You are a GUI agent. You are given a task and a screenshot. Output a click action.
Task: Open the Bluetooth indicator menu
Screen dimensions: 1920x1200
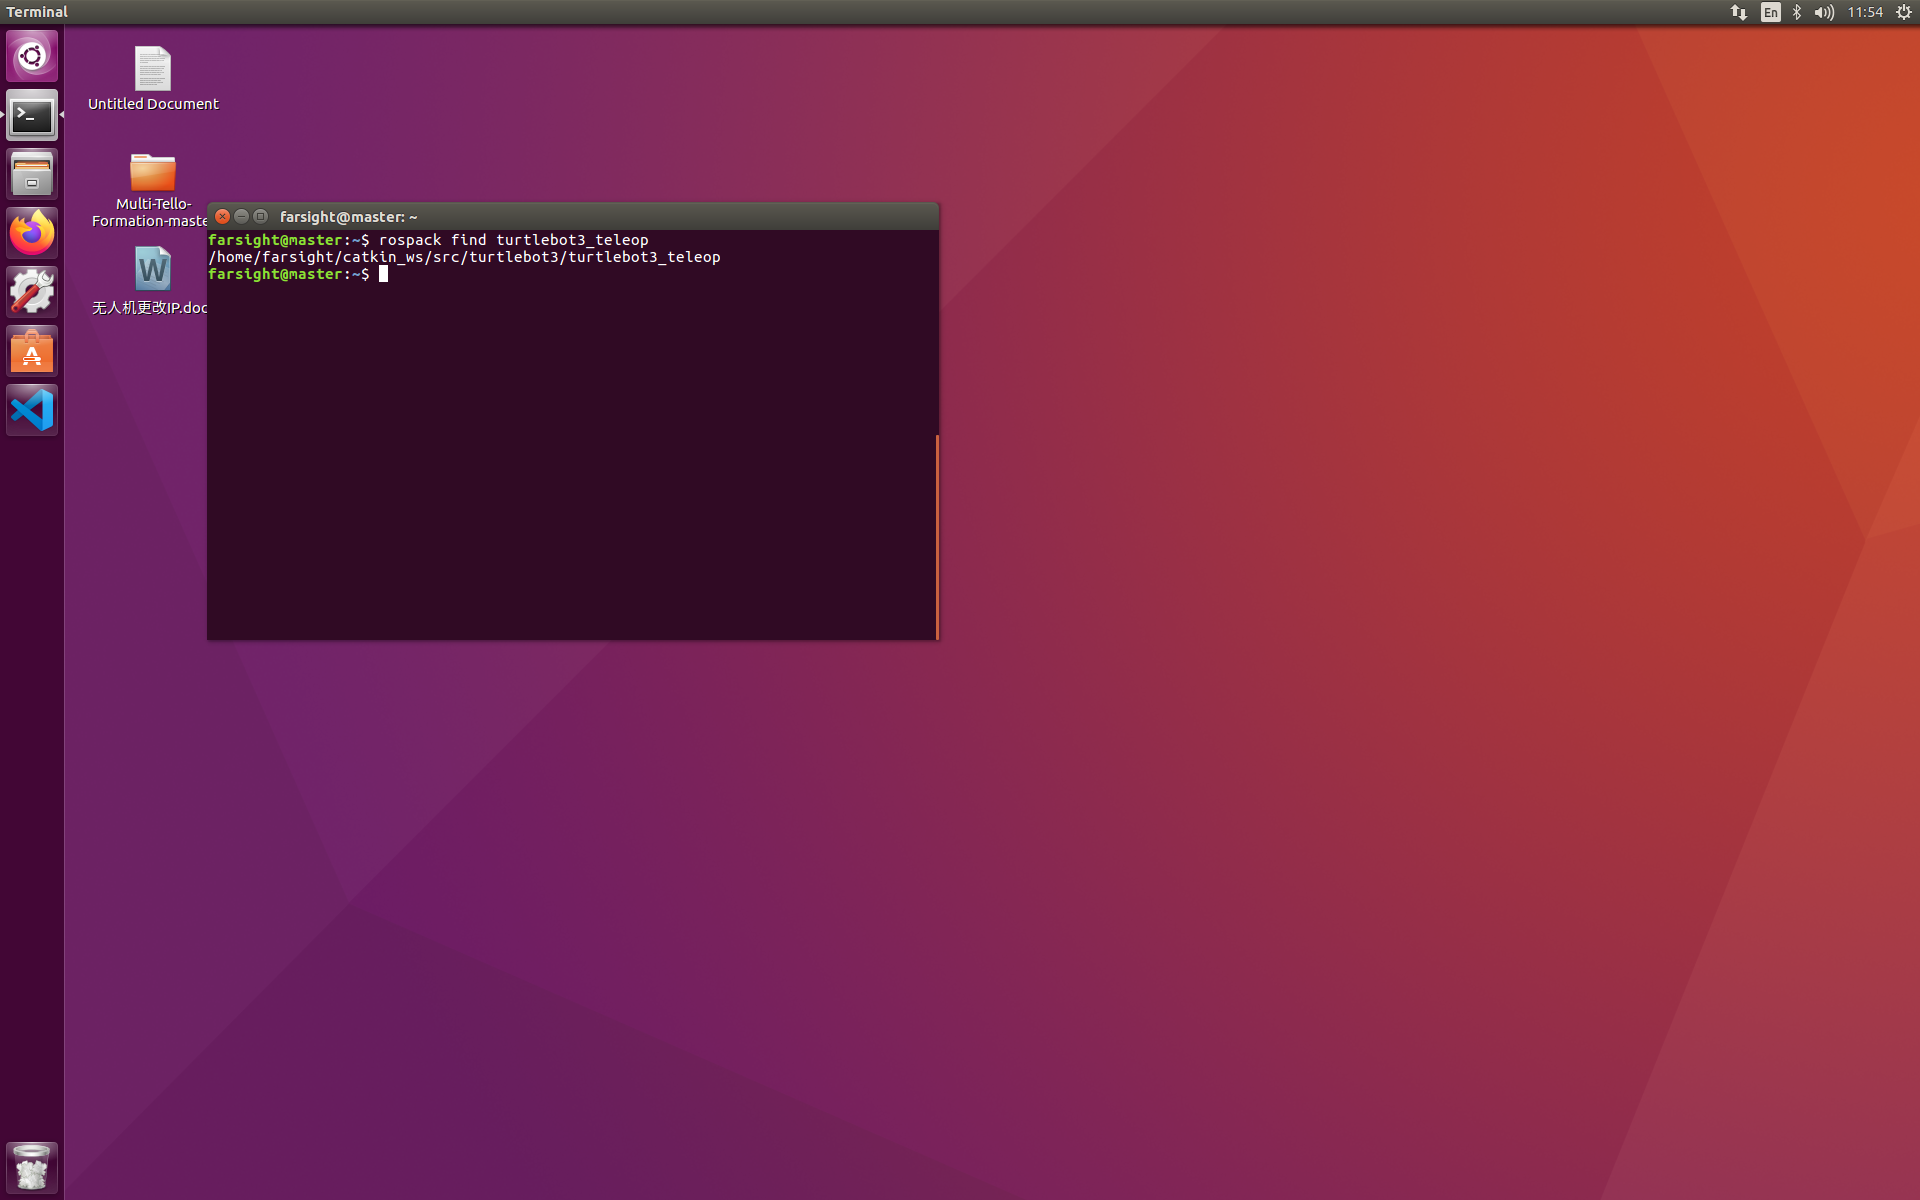pos(1797,12)
